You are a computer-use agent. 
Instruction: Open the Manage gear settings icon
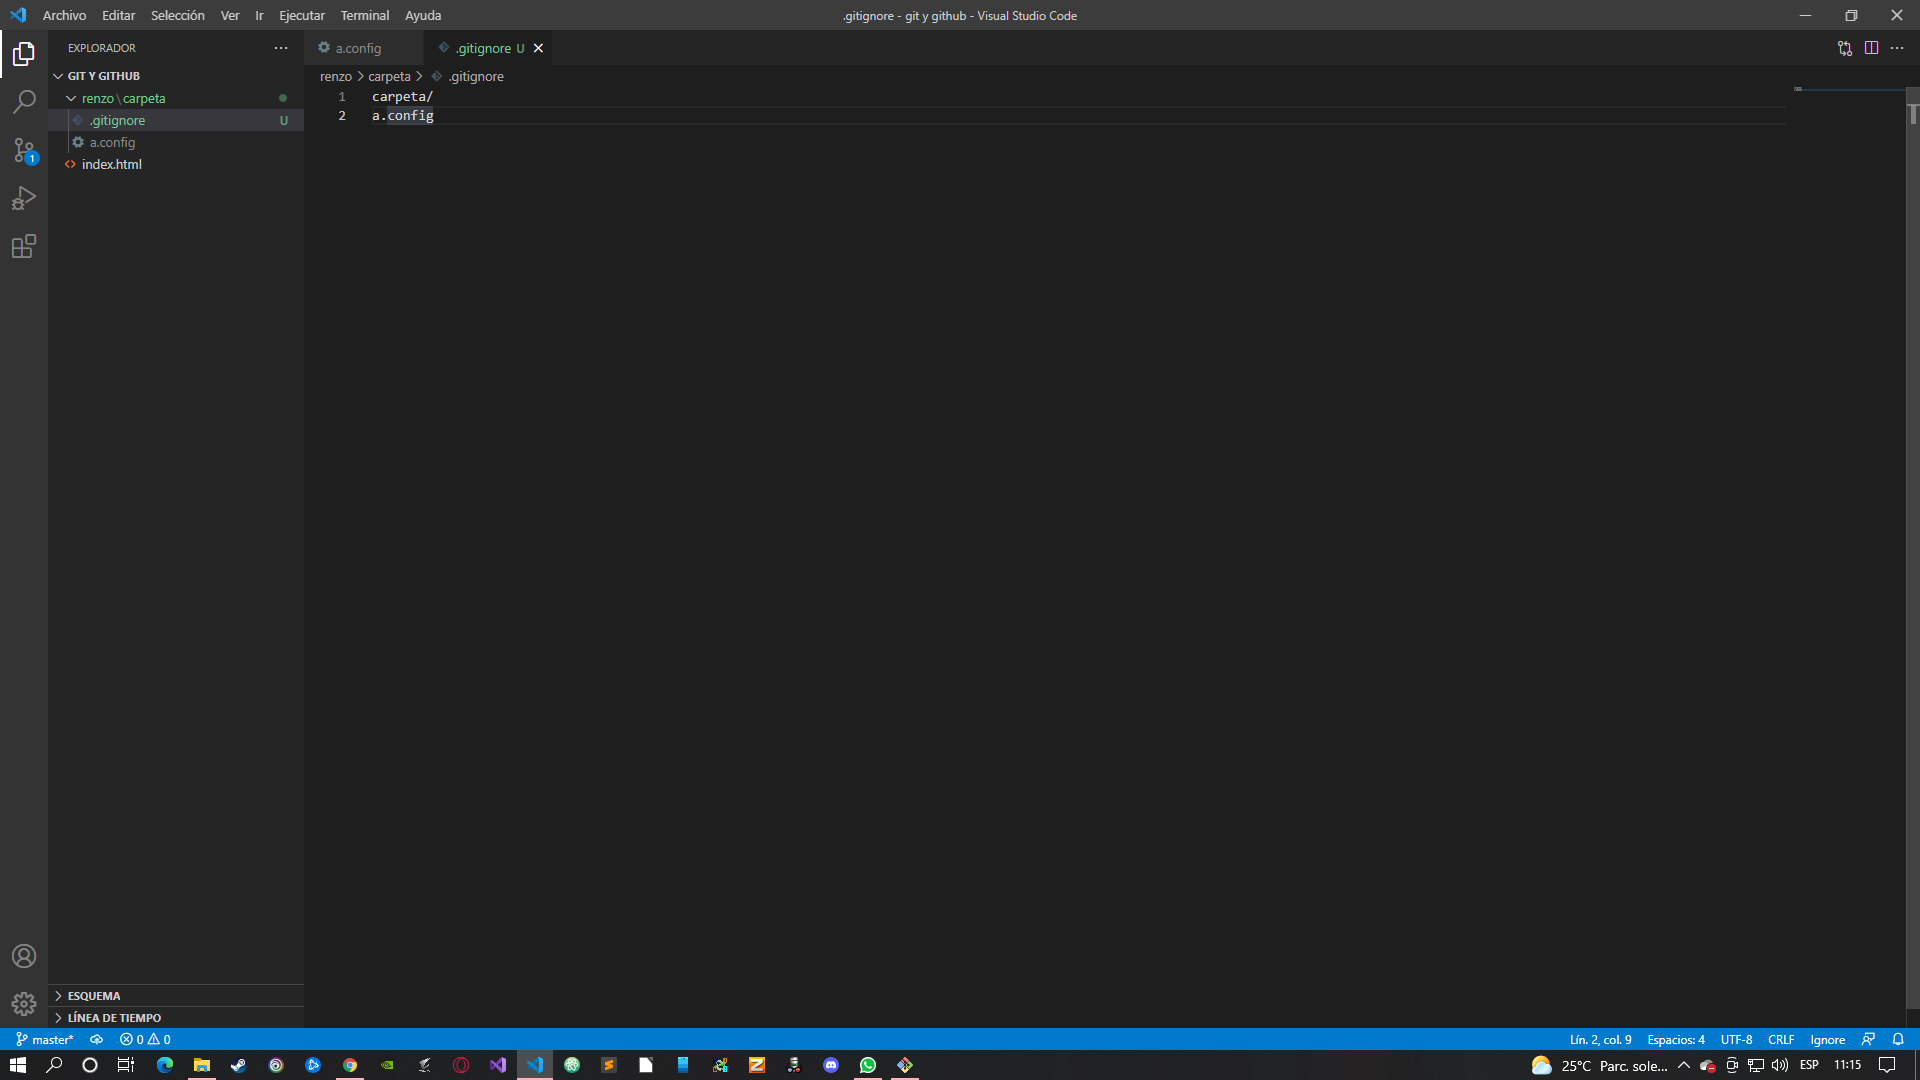pos(24,1003)
